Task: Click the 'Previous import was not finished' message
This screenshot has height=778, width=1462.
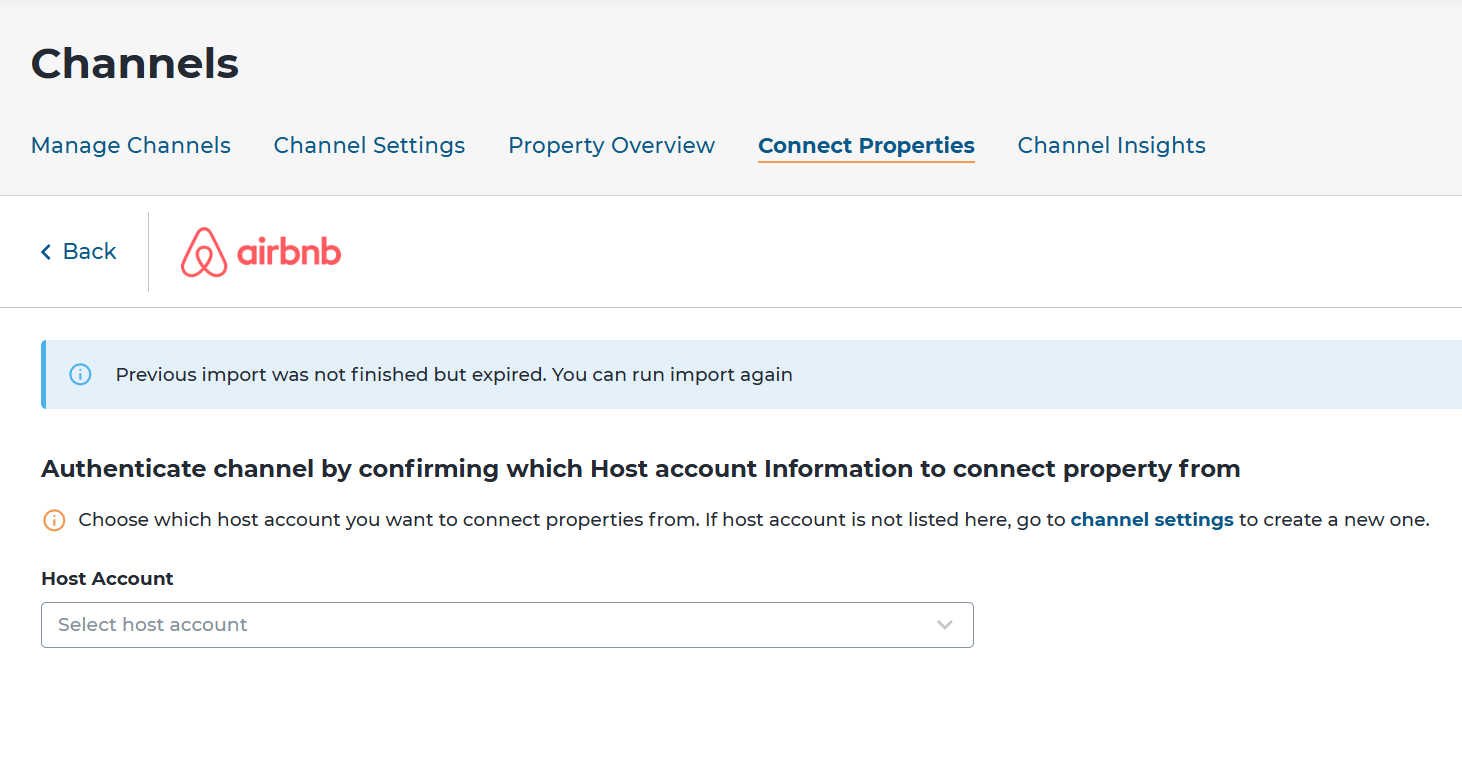Action: click(454, 375)
